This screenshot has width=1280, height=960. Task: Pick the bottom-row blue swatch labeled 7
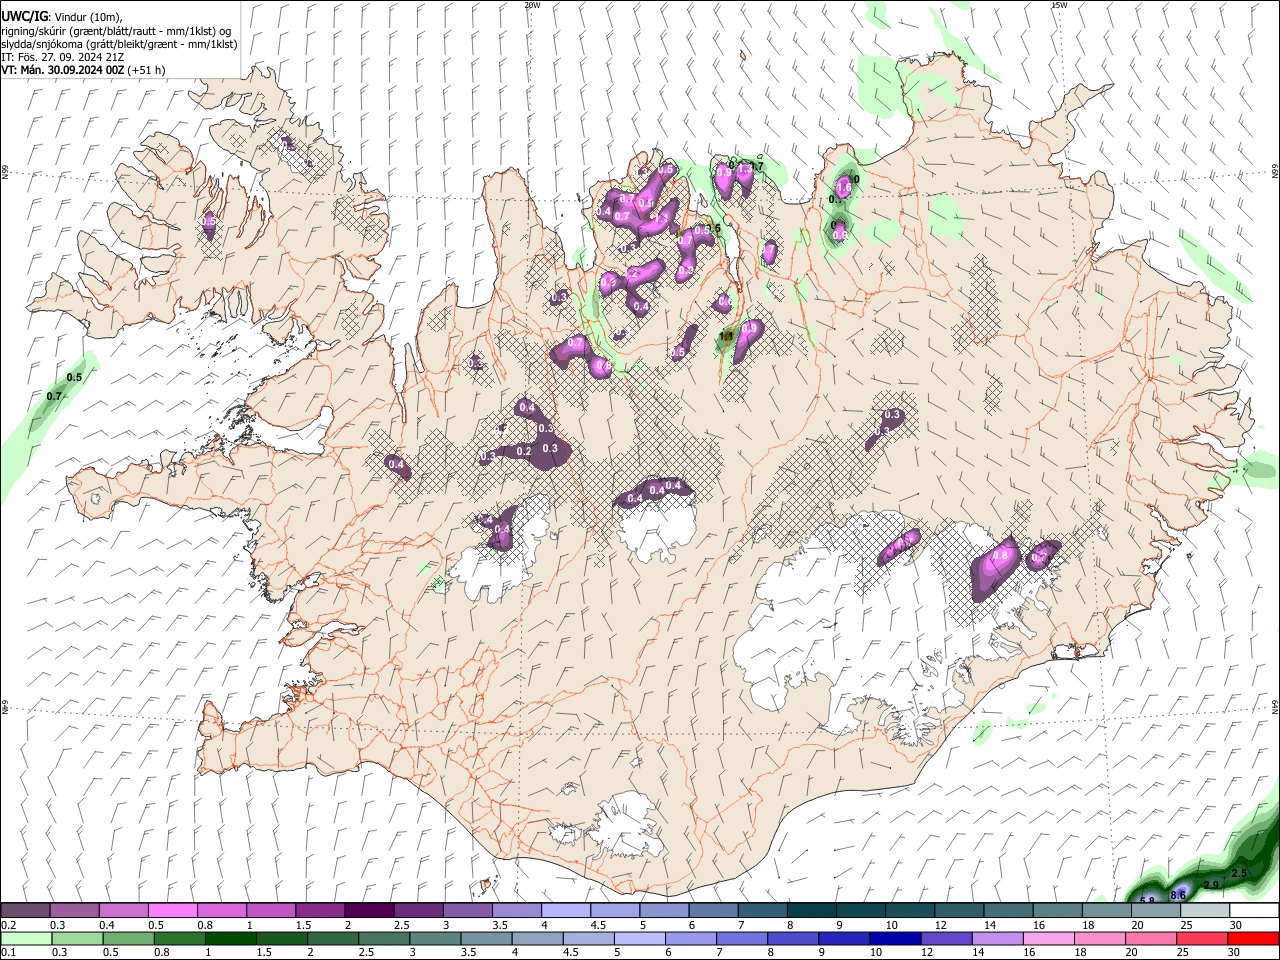743,938
